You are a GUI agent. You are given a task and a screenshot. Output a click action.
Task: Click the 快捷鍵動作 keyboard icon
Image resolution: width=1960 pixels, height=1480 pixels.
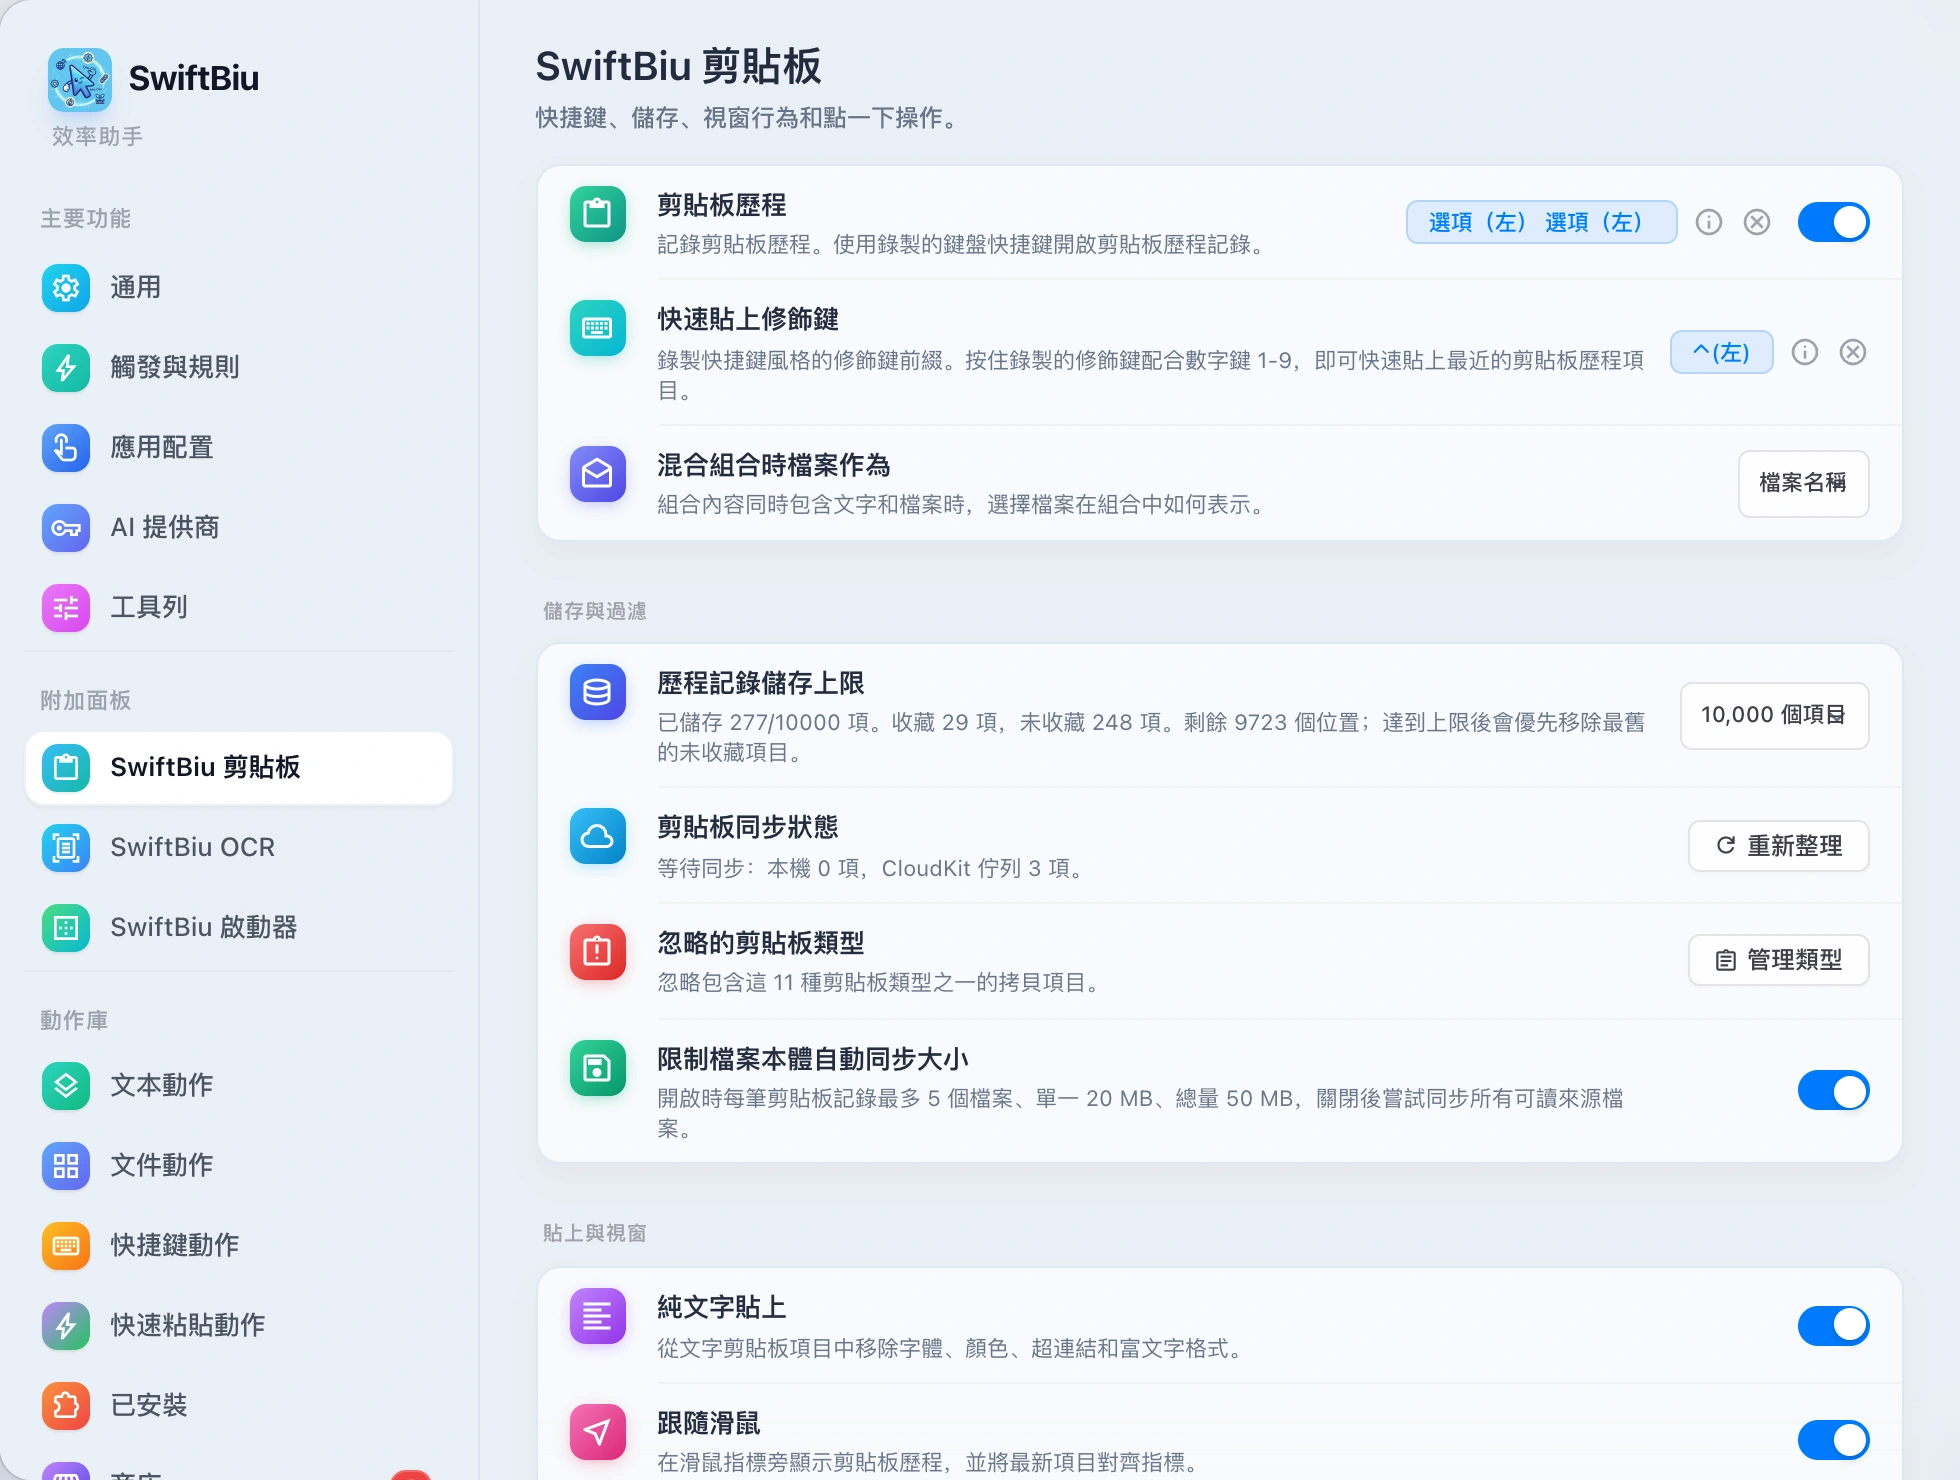66,1246
